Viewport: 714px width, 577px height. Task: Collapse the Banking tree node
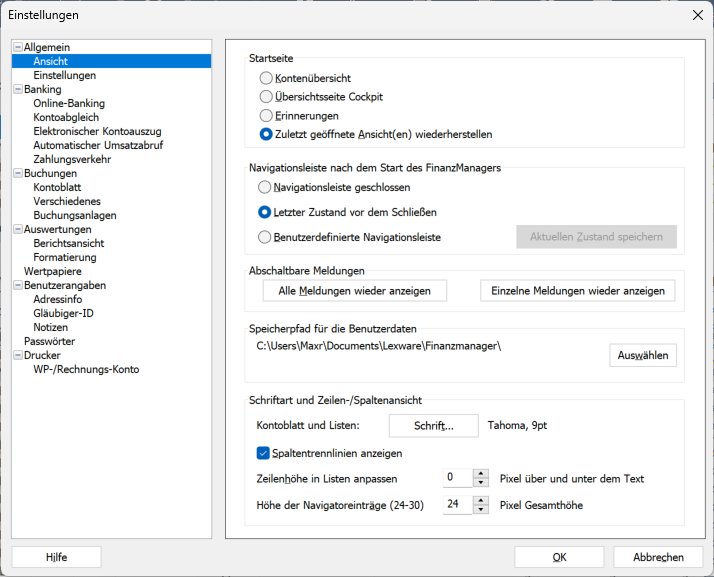coord(17,89)
